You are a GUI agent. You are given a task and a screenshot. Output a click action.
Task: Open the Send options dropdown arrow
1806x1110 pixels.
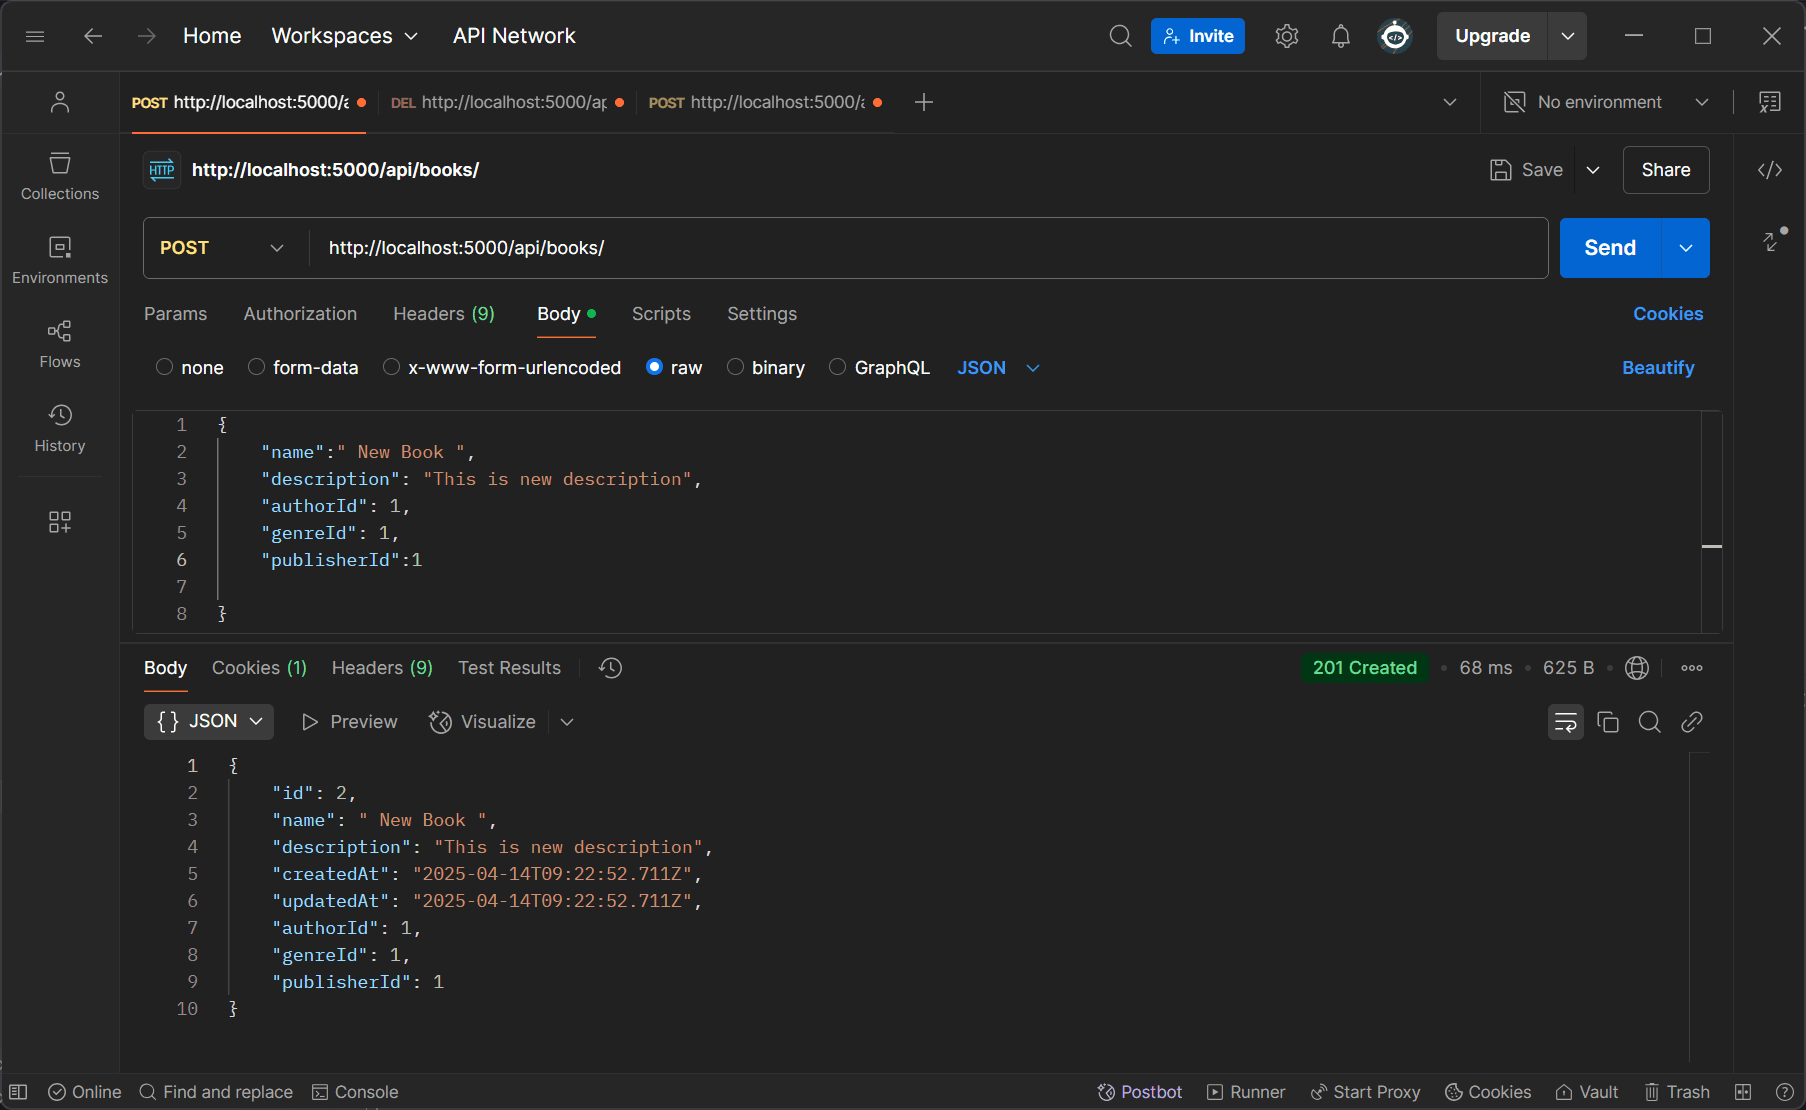point(1686,248)
